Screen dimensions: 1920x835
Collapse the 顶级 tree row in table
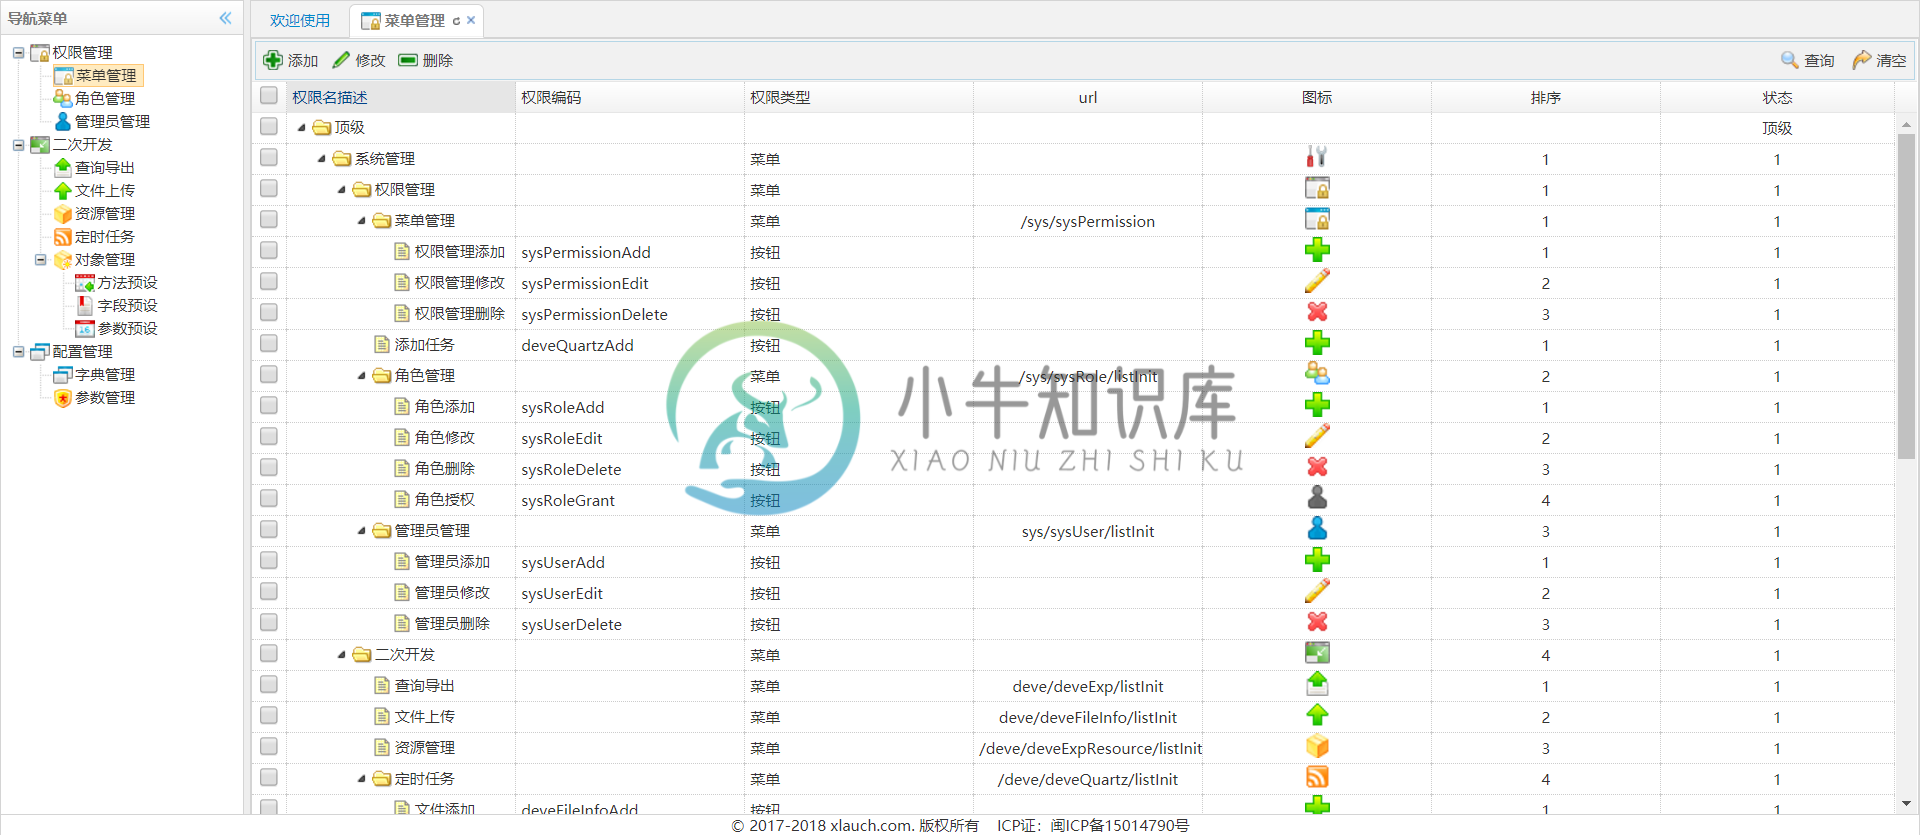[x=301, y=128]
